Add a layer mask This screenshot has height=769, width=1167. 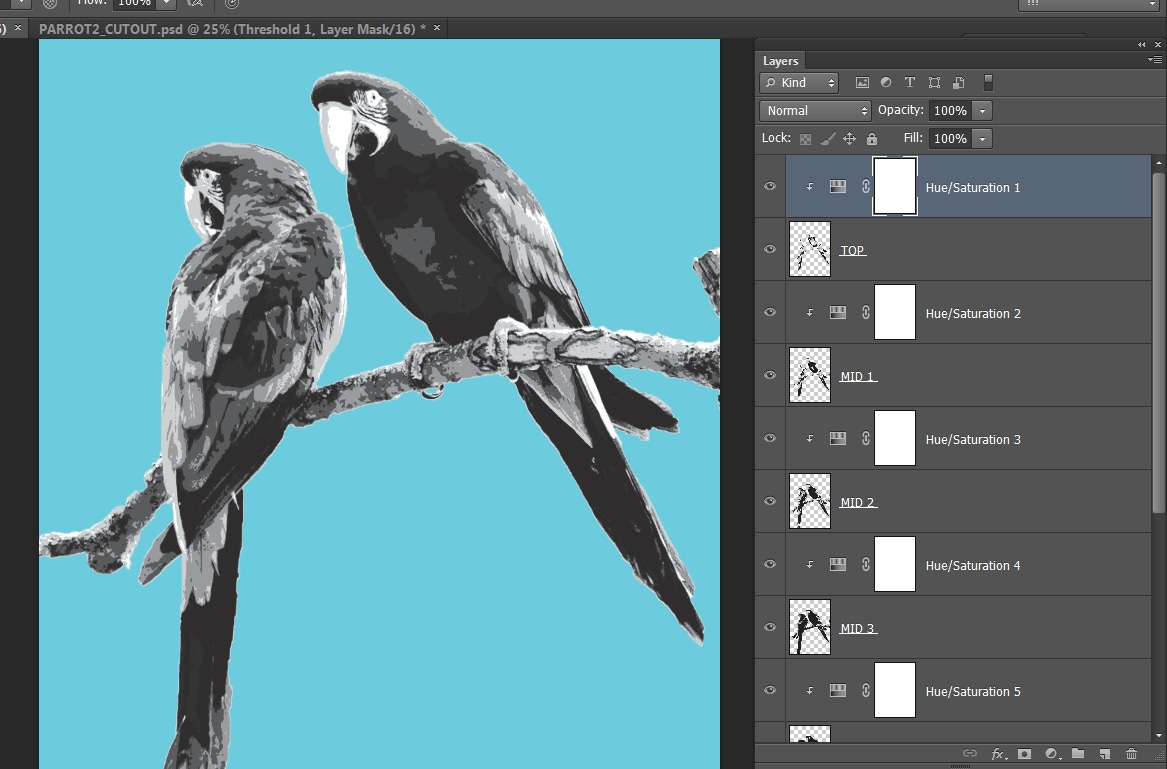[x=1024, y=754]
